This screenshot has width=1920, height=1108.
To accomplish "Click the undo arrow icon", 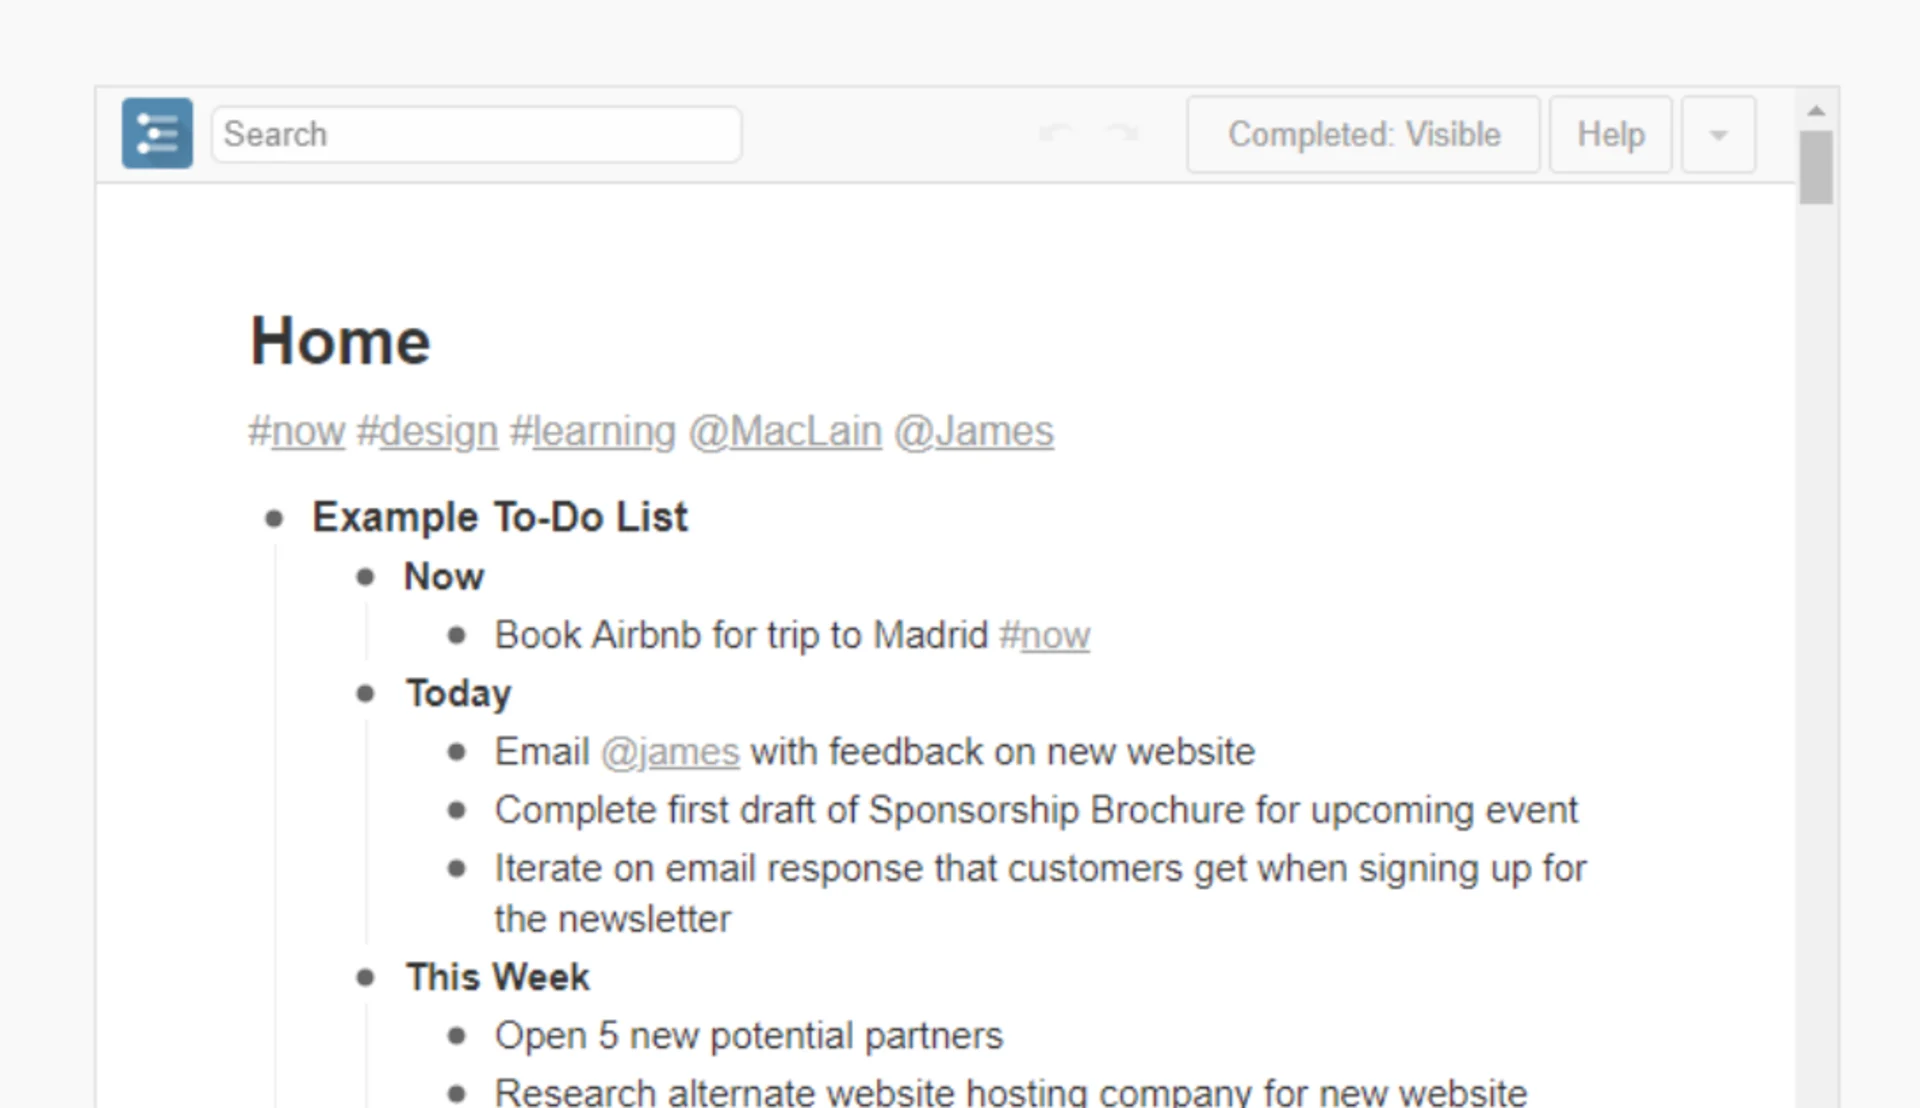I will [1056, 133].
